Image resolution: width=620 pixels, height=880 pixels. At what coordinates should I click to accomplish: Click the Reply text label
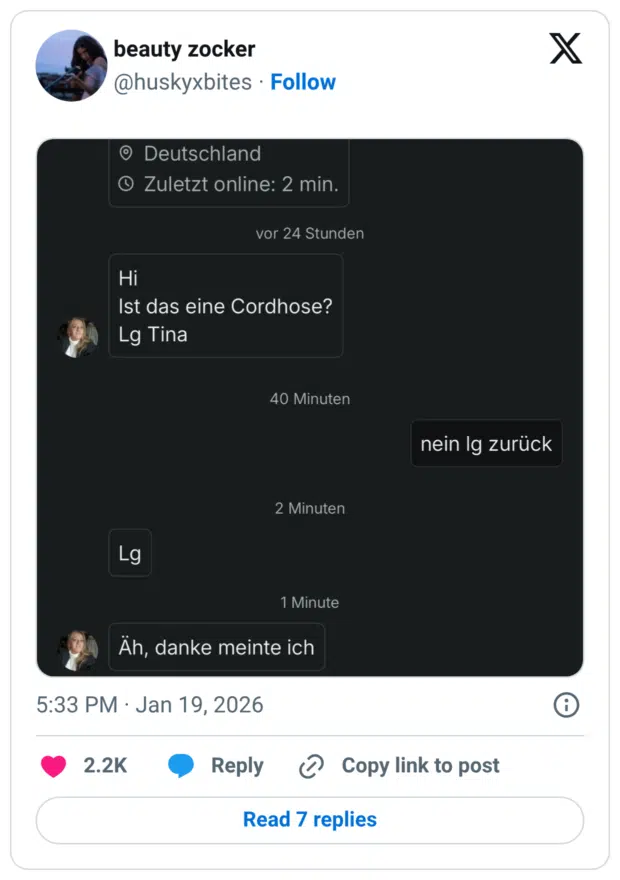(237, 766)
